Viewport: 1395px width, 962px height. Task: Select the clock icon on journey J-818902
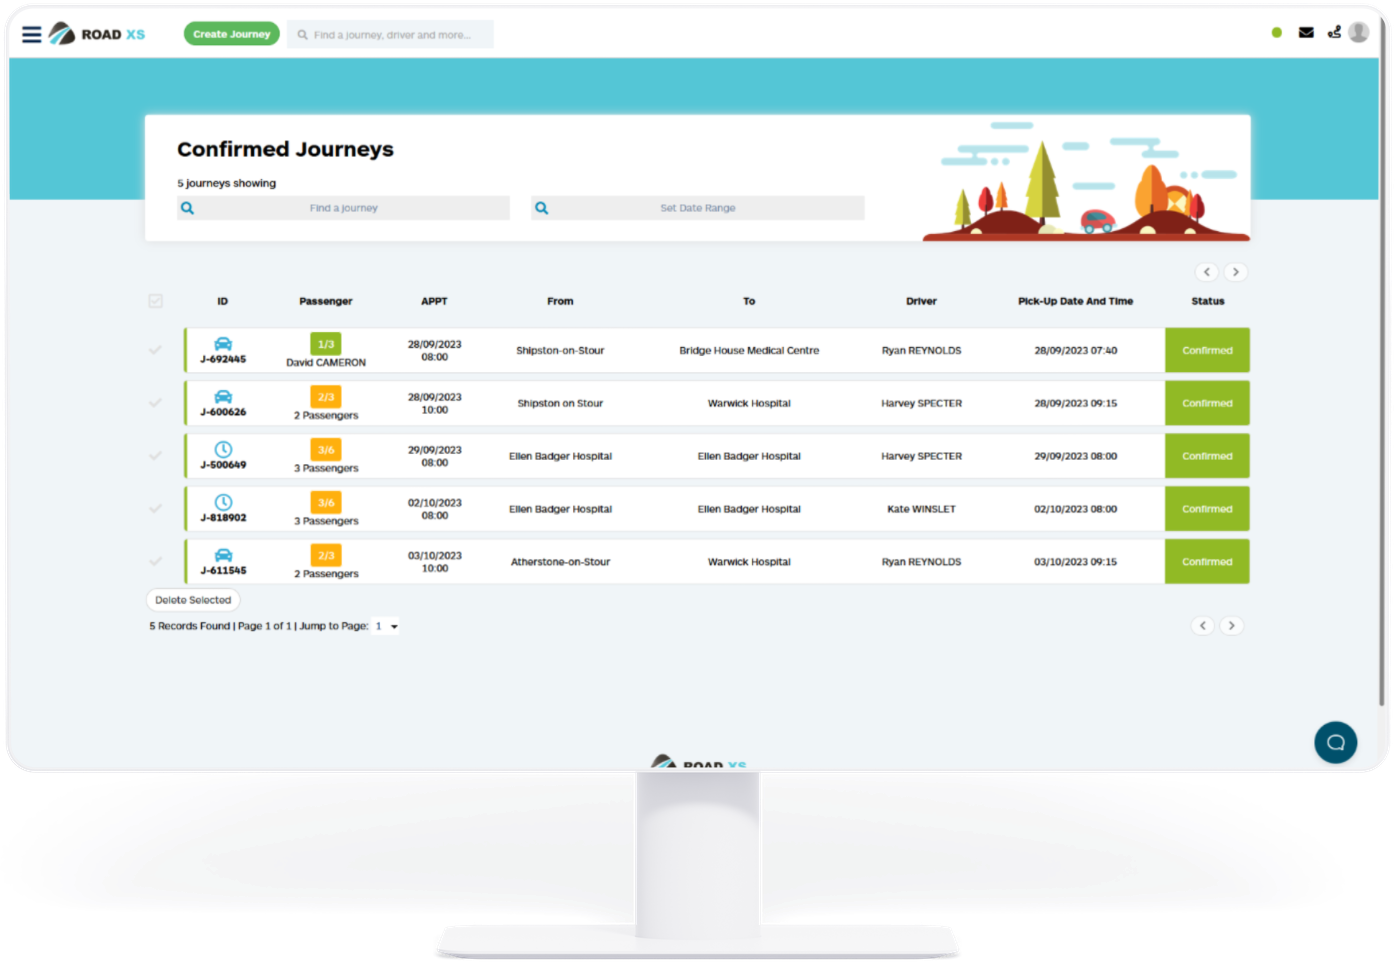tap(222, 501)
